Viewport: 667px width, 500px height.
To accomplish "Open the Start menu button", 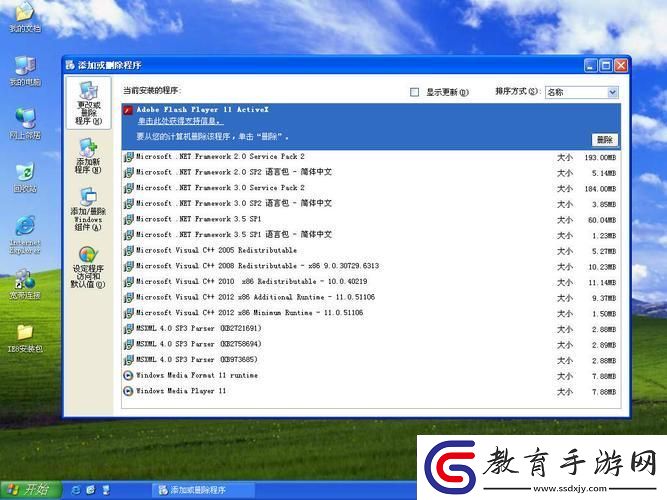I will tap(31, 490).
